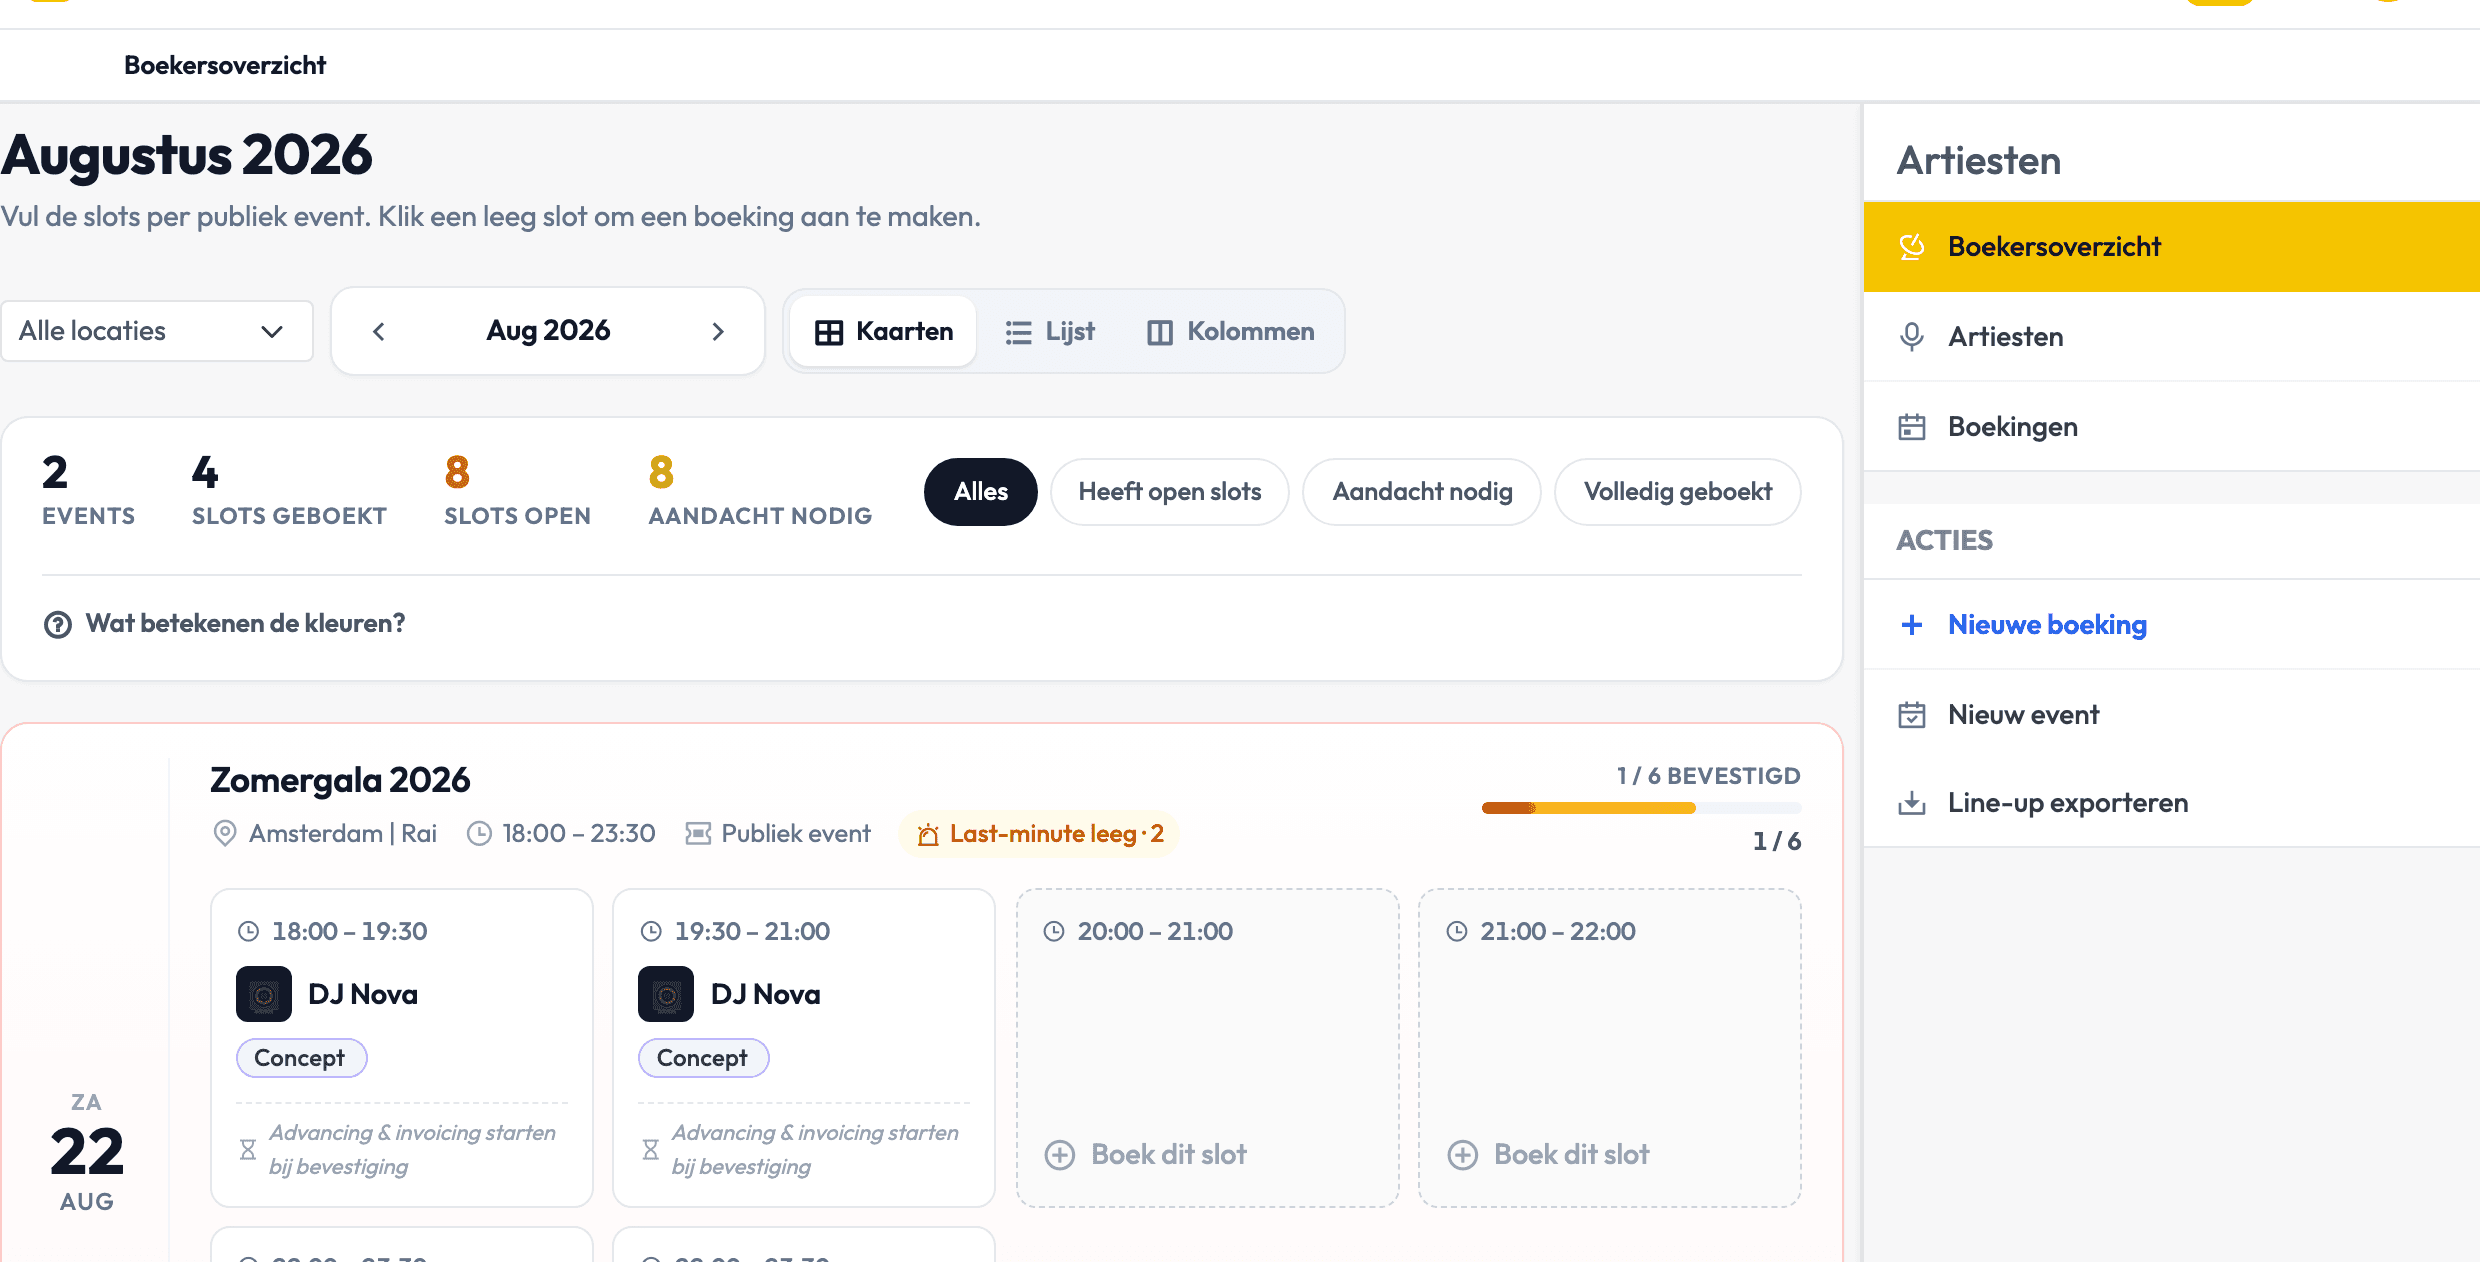Click hourglass icon in 19:30 slot card
Viewport: 2480px width, 1262px height.
[x=651, y=1150]
